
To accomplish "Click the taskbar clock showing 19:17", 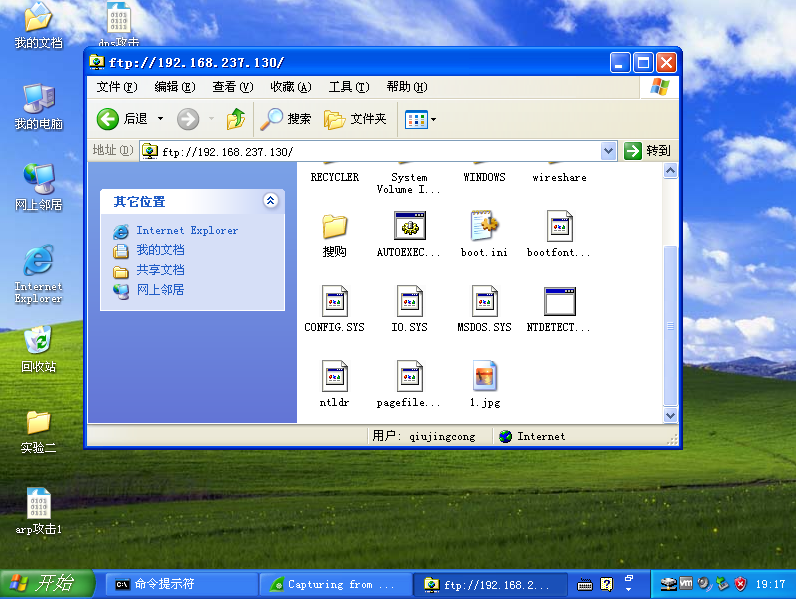I will [770, 584].
